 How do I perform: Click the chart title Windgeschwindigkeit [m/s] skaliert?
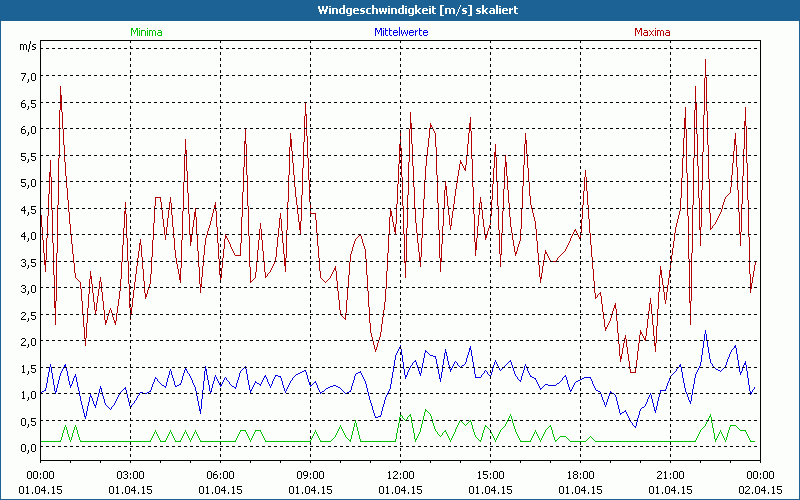400,10
